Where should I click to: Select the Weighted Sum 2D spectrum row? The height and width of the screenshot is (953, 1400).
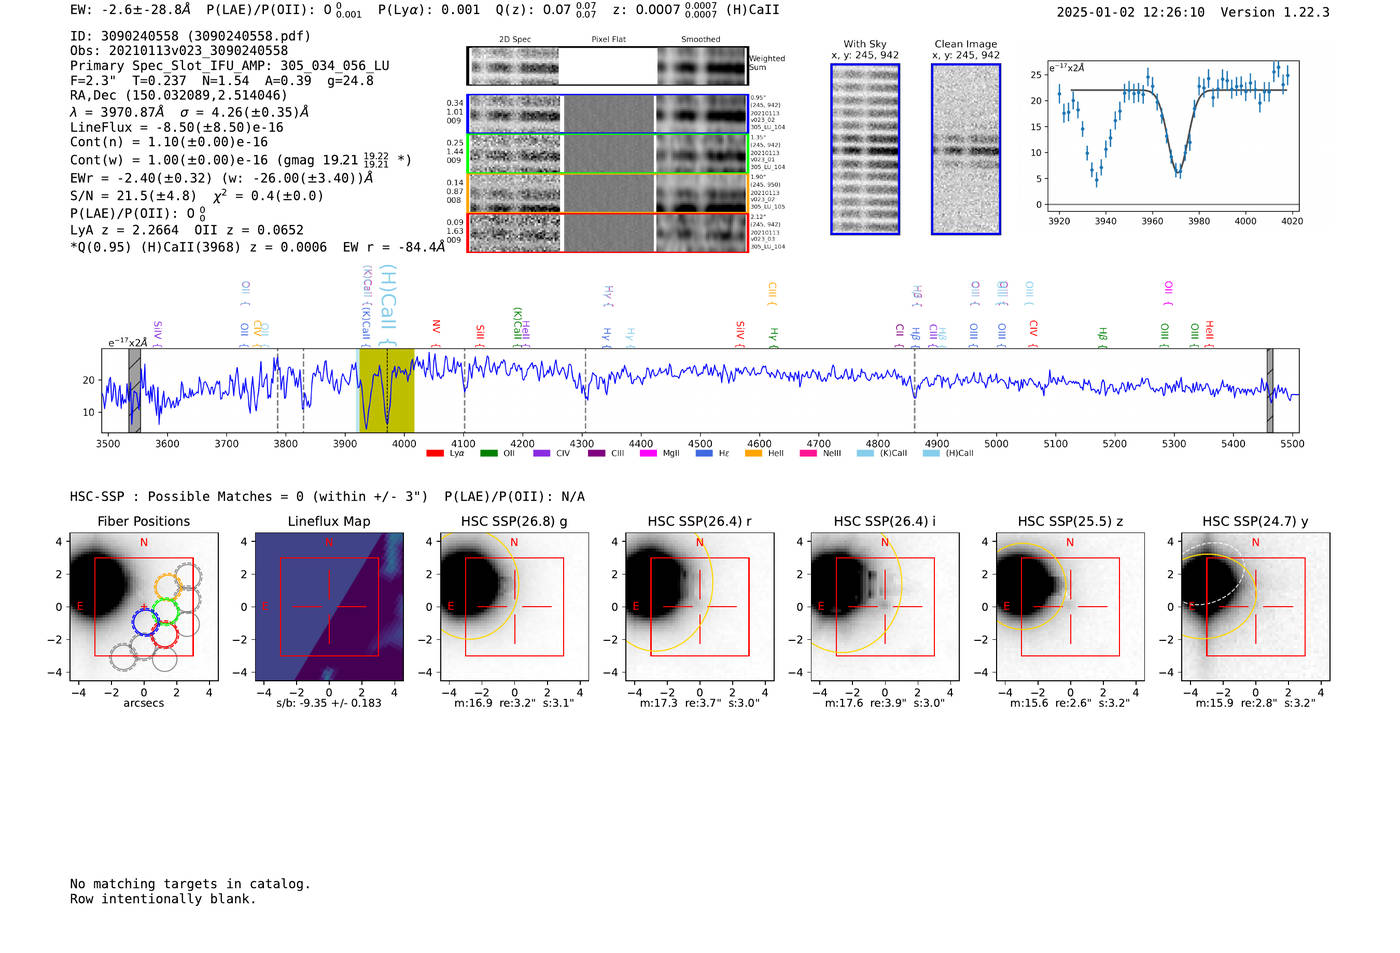[x=608, y=66]
